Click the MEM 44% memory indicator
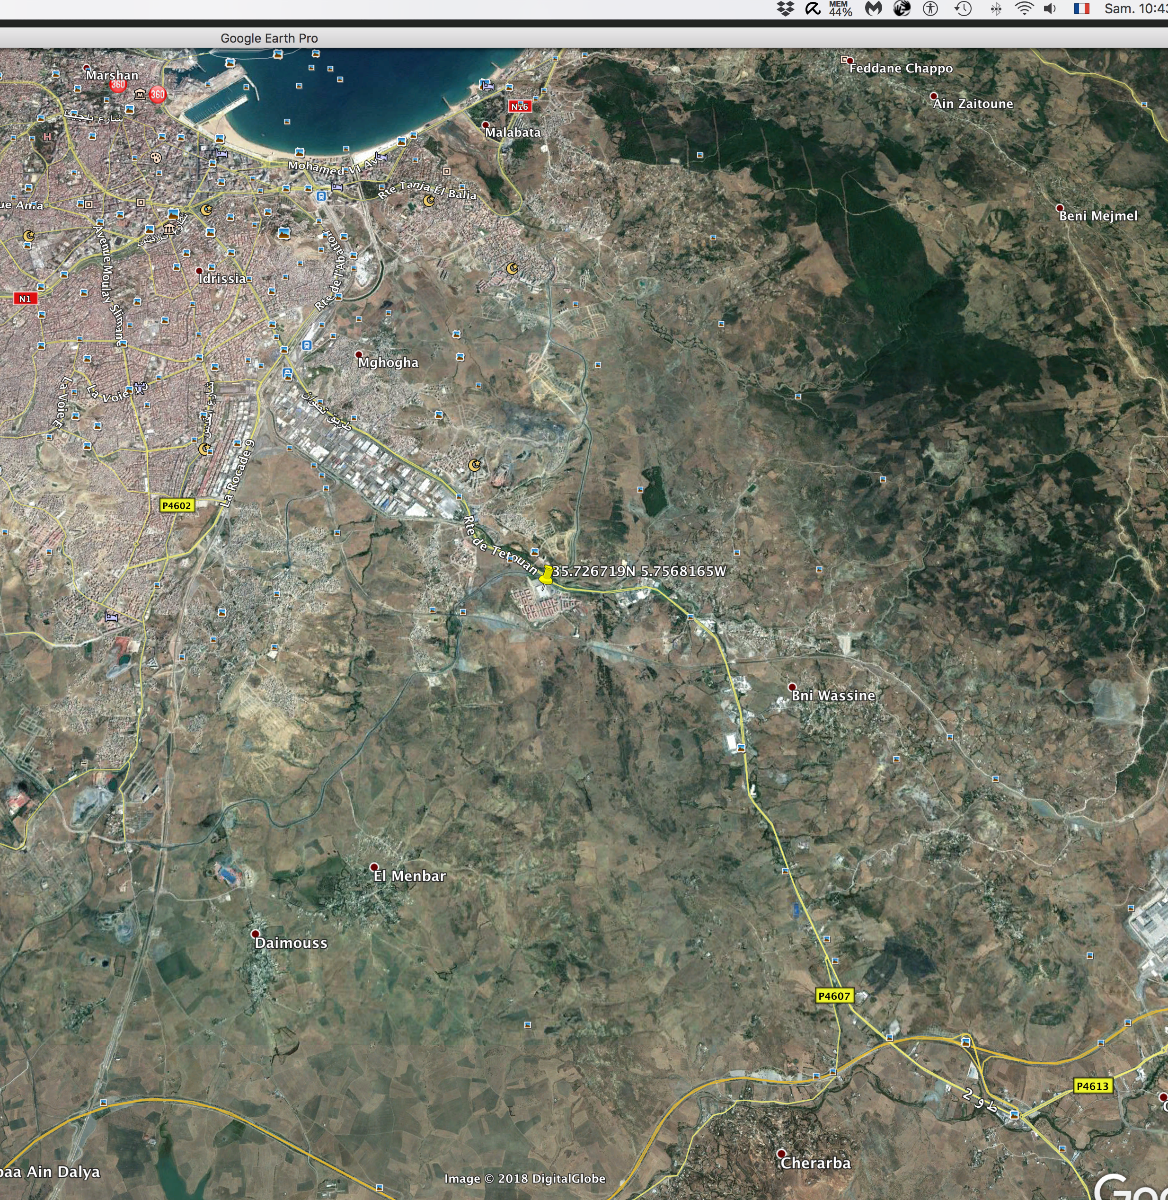The height and width of the screenshot is (1200, 1168). (840, 9)
